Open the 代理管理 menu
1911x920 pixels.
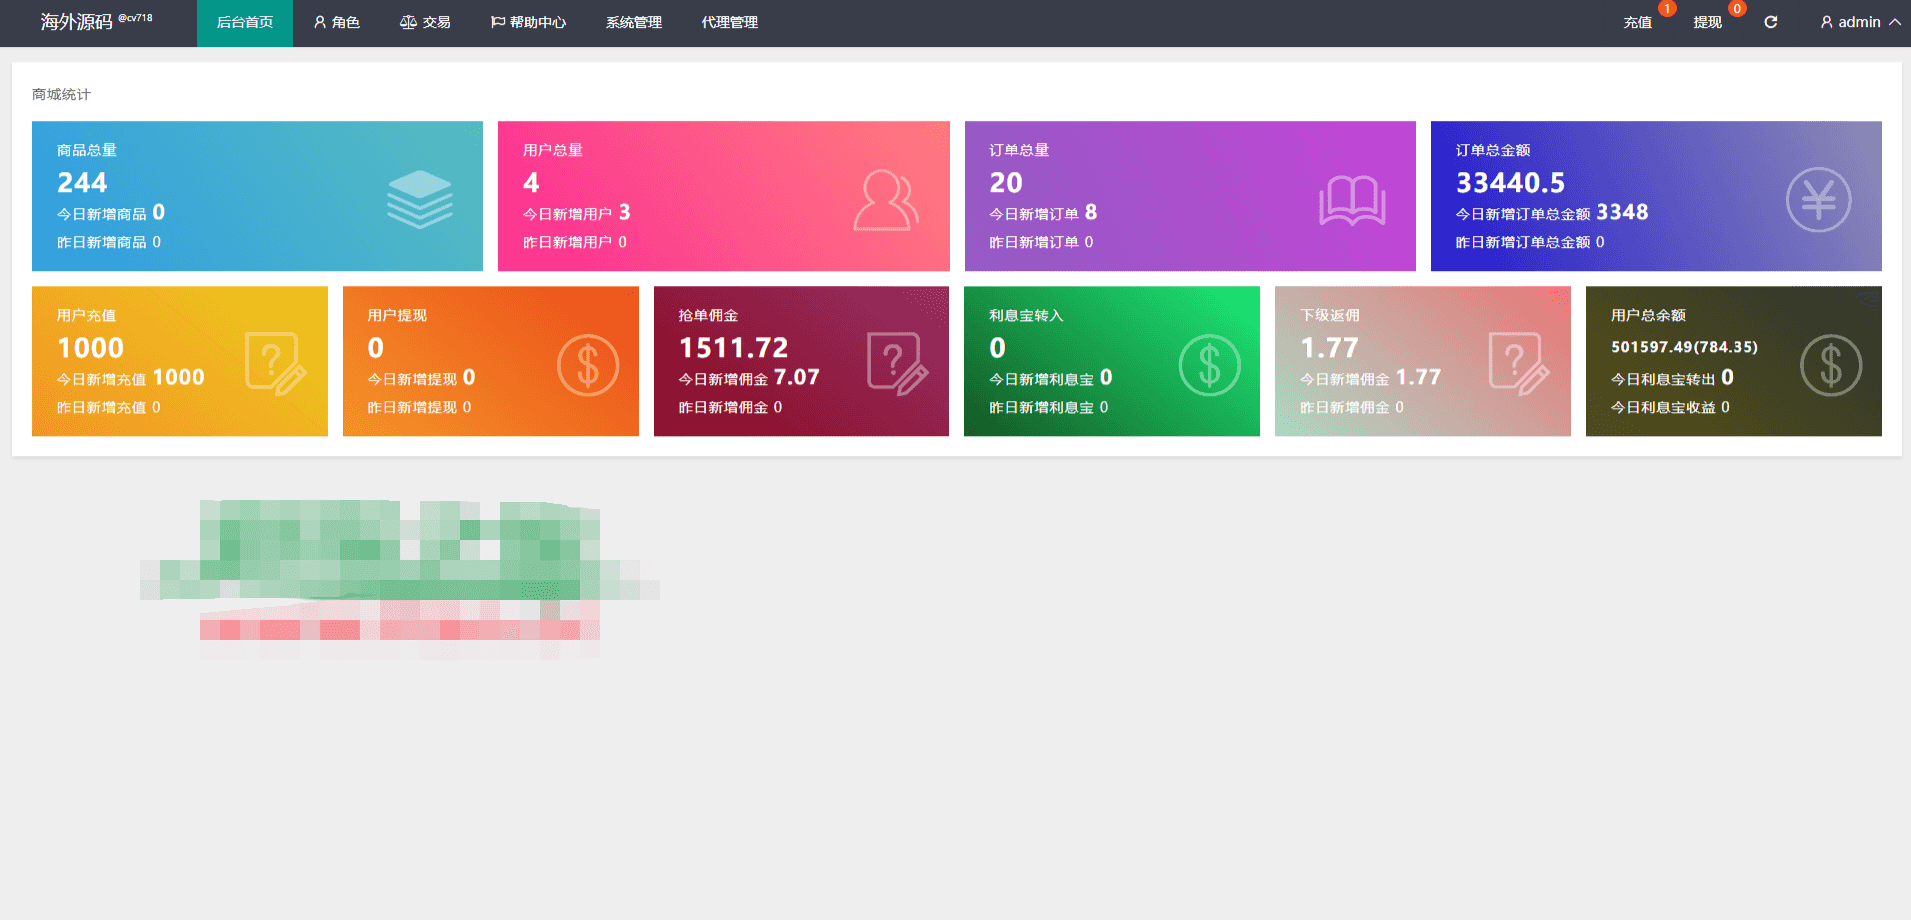(730, 22)
